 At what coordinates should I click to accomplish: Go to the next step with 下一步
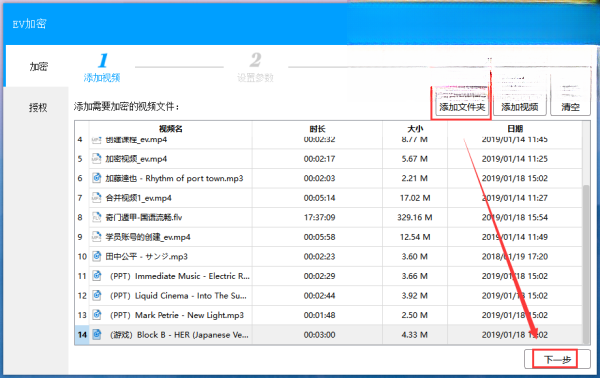pos(557,359)
